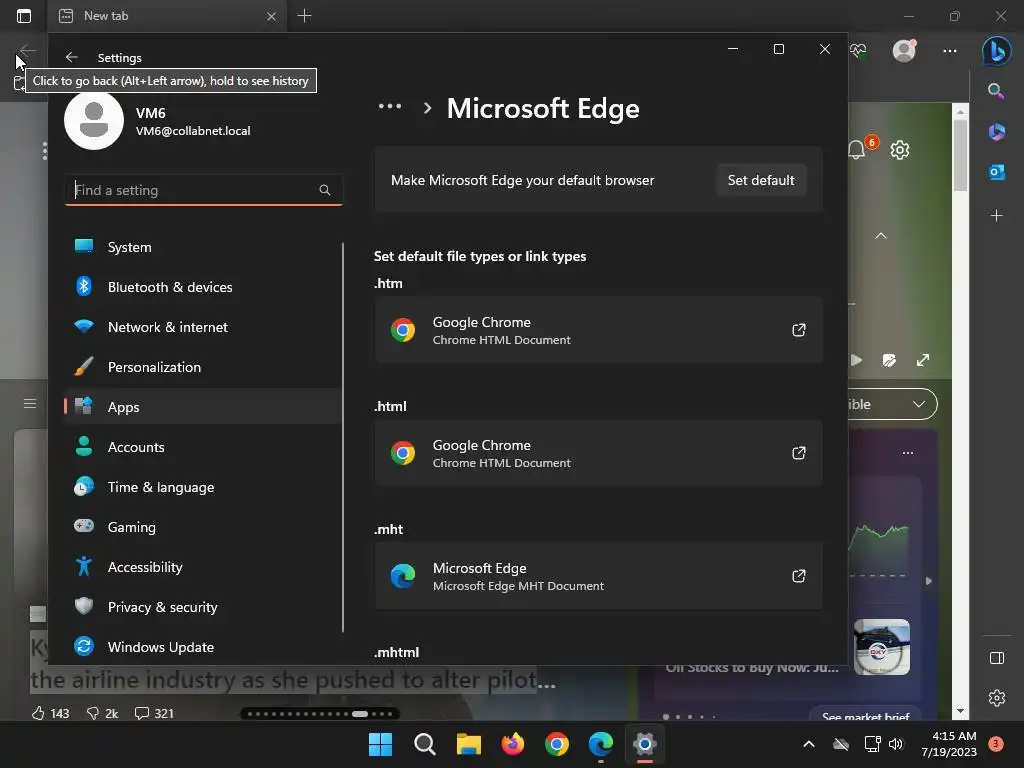Expand the breadcrumb ellipsis menu
The width and height of the screenshot is (1024, 768).
pyautogui.click(x=390, y=106)
